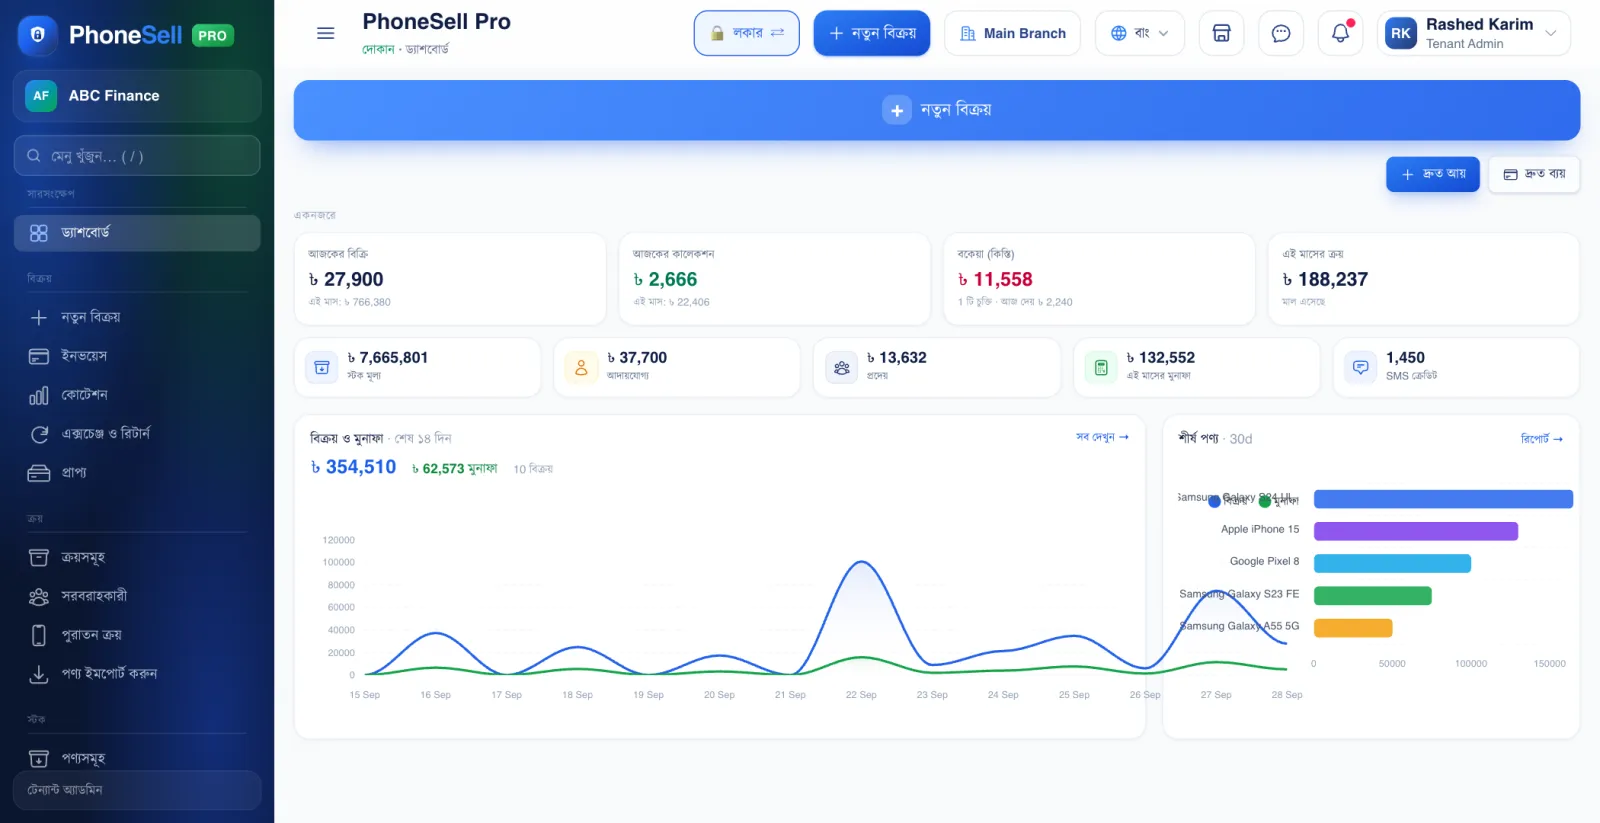Screen dimensions: 1600x823
Task: Open প্রাপ্য sidebar item
Action: coord(137,473)
